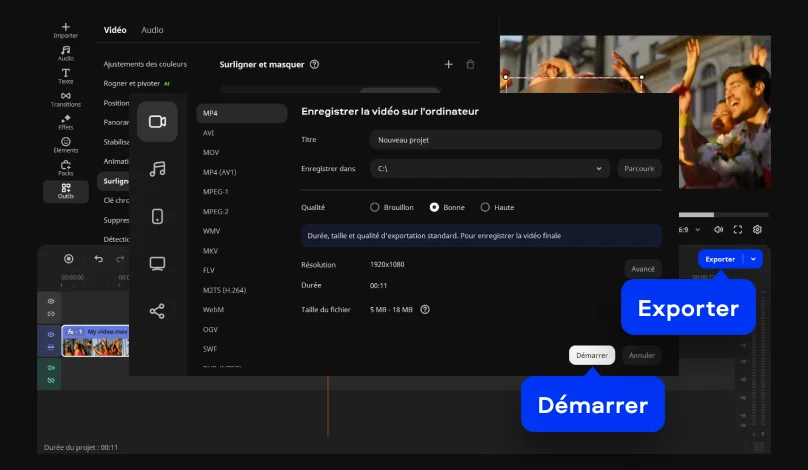The height and width of the screenshot is (470, 808).
Task: Open the Éléments sticker section
Action: 65,145
